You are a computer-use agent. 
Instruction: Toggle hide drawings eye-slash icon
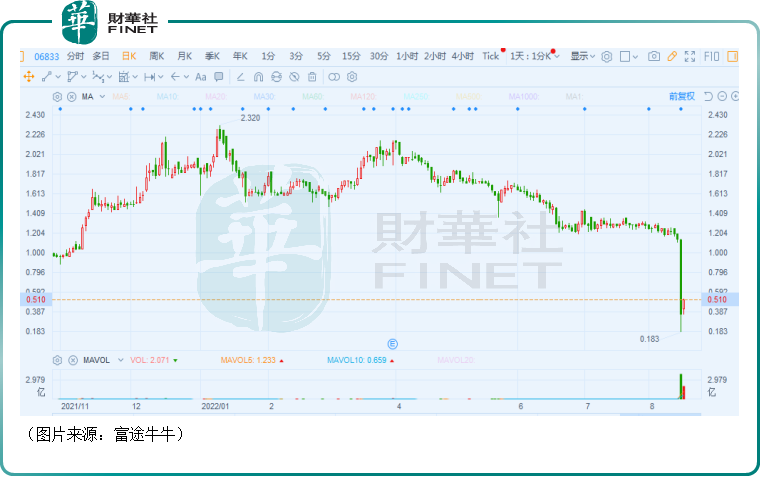click(x=294, y=76)
